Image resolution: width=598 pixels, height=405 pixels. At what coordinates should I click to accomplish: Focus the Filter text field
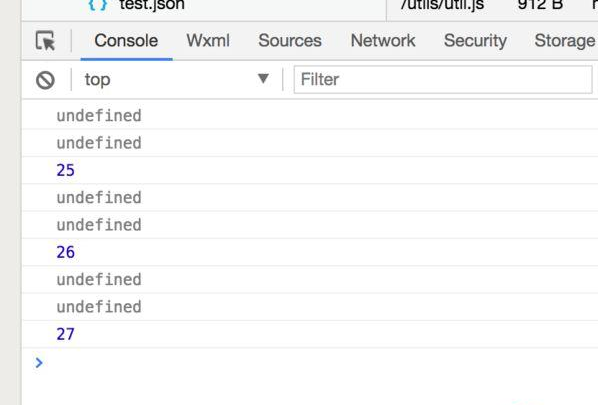[443, 80]
